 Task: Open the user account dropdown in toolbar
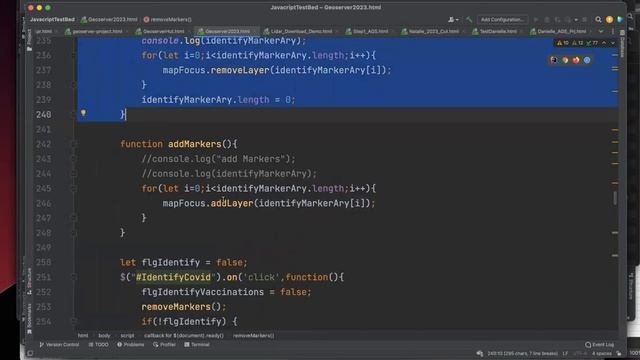(x=453, y=19)
